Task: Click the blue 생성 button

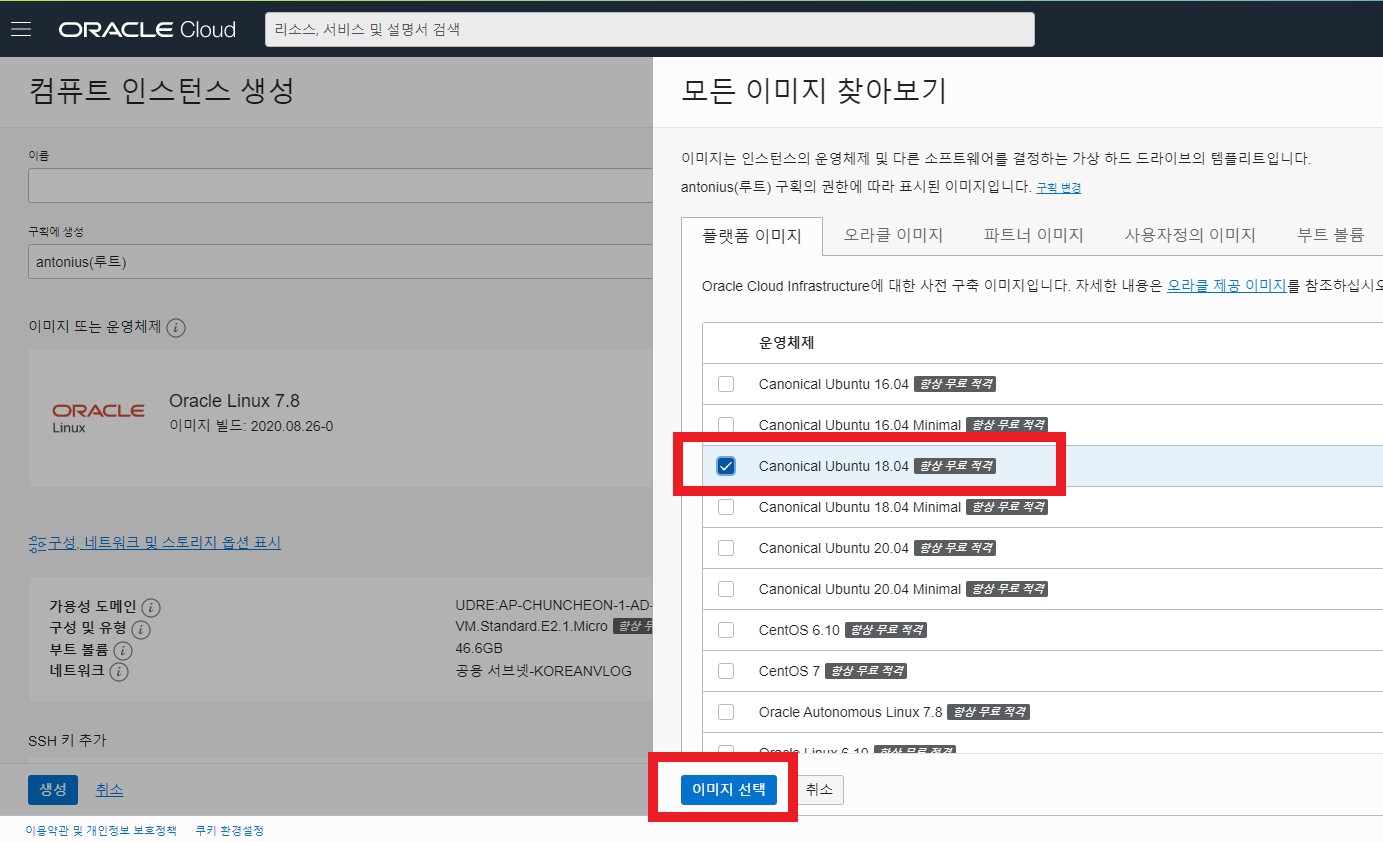Action: tap(53, 790)
